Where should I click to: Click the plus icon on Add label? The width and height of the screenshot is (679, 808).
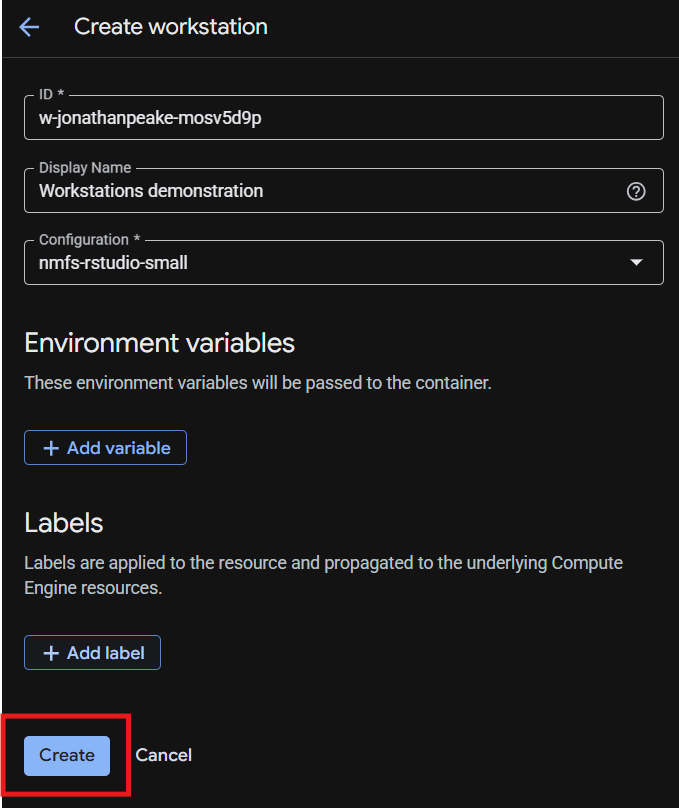tap(51, 653)
